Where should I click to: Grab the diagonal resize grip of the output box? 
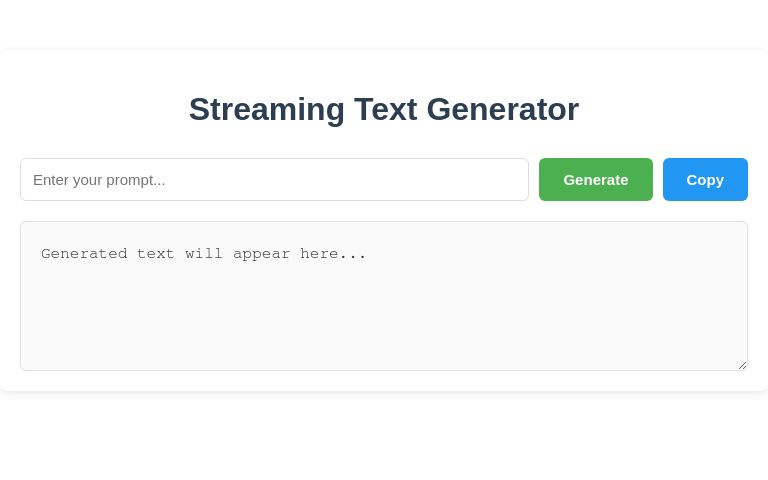(742, 365)
